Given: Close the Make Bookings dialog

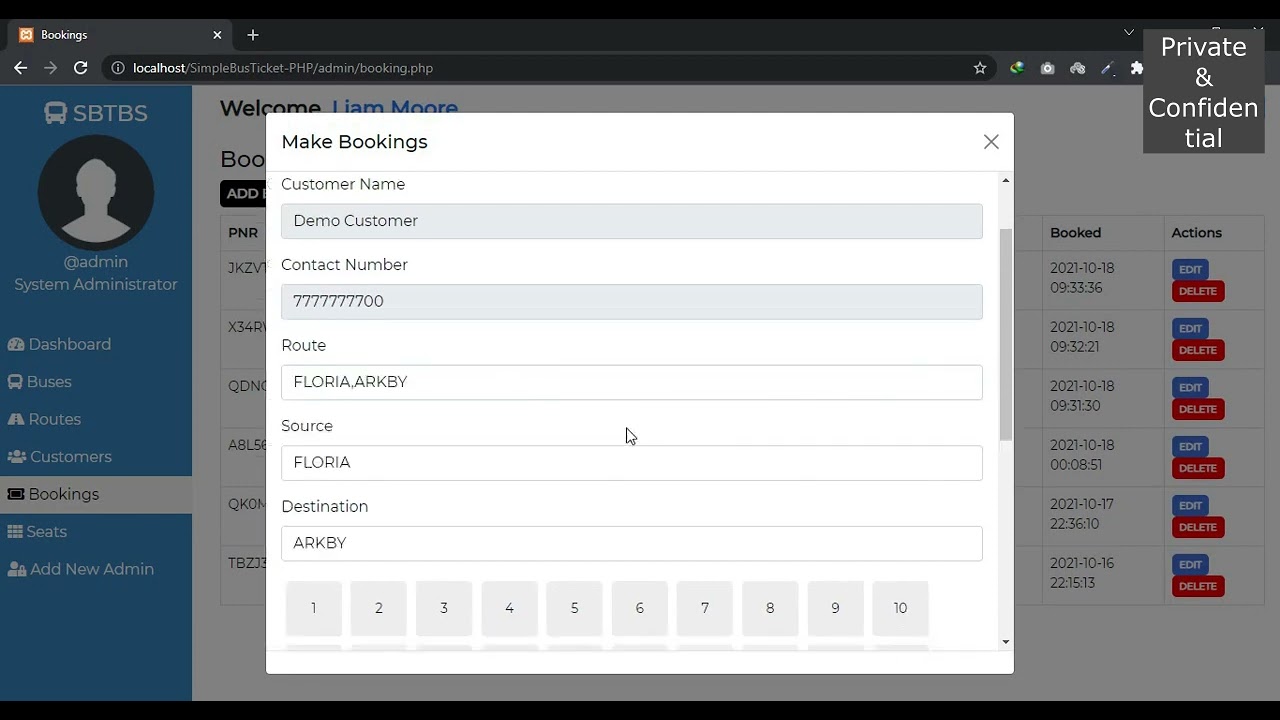Looking at the screenshot, I should (x=991, y=142).
